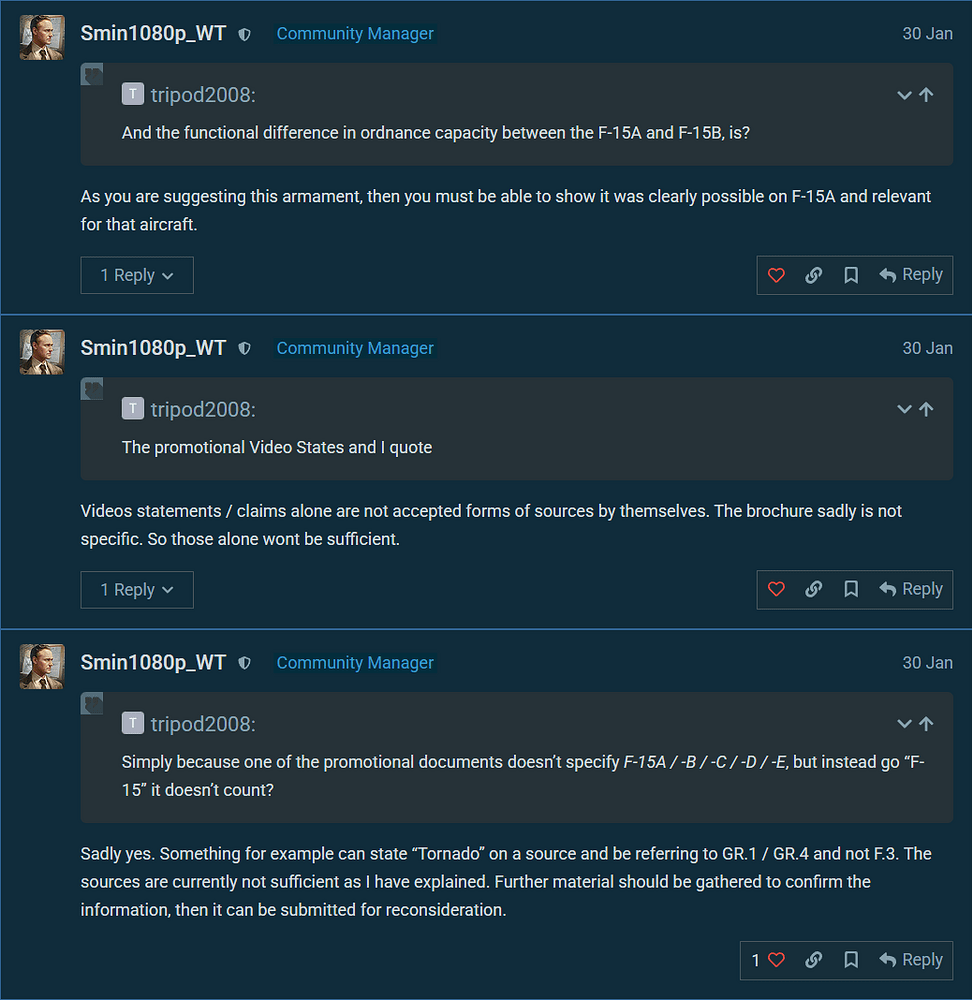The image size is (972, 1000).
Task: Show the 1 Reply under the second post
Action: point(137,590)
